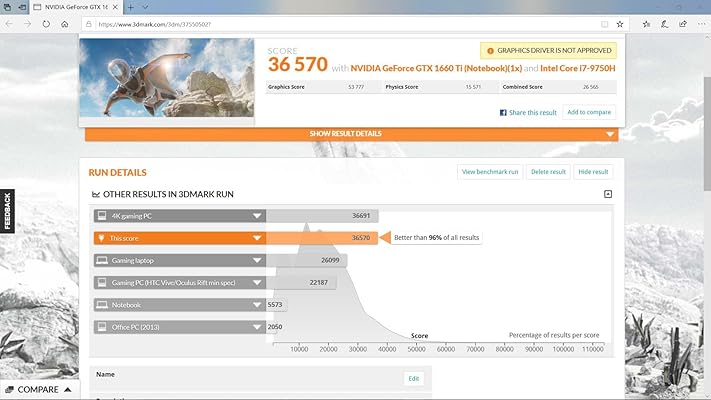711x400 pixels.
Task: Click the monitor icon on Office PC row
Action: [x=102, y=327]
